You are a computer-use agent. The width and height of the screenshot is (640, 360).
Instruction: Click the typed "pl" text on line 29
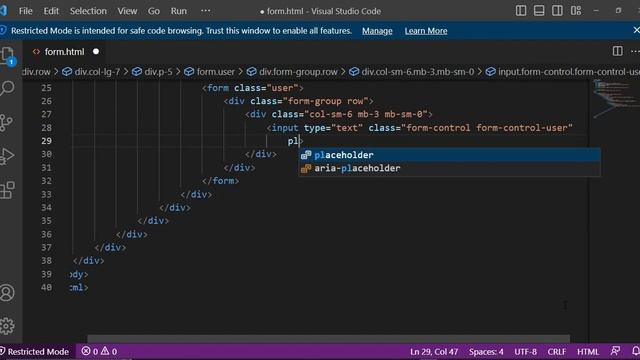coord(293,141)
